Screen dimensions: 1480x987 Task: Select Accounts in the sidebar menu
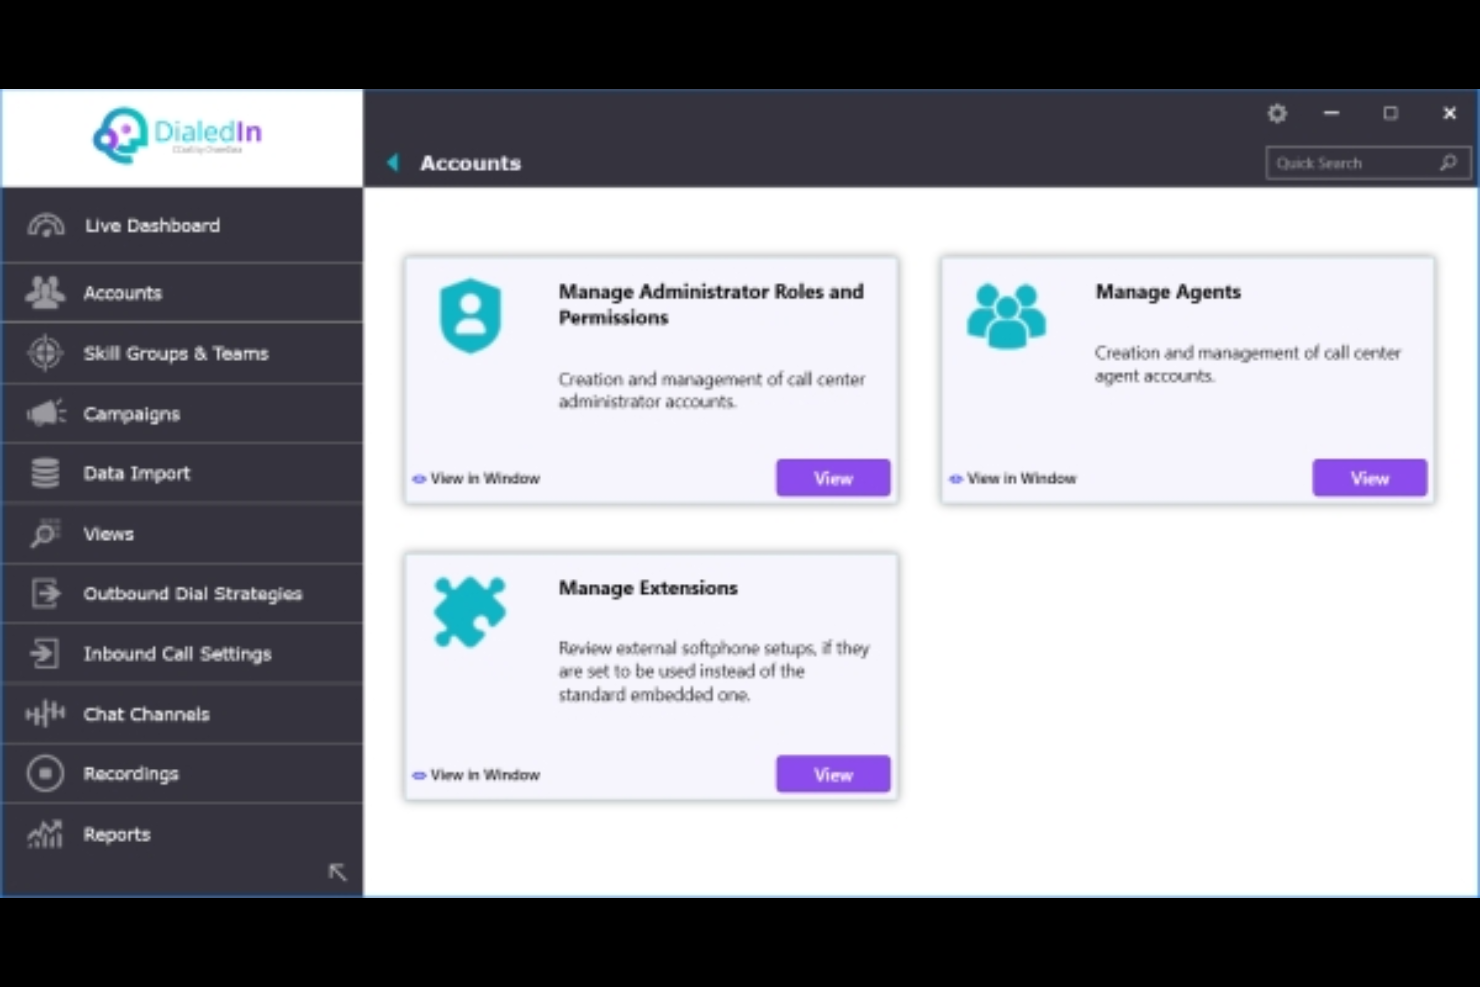pyautogui.click(x=122, y=292)
